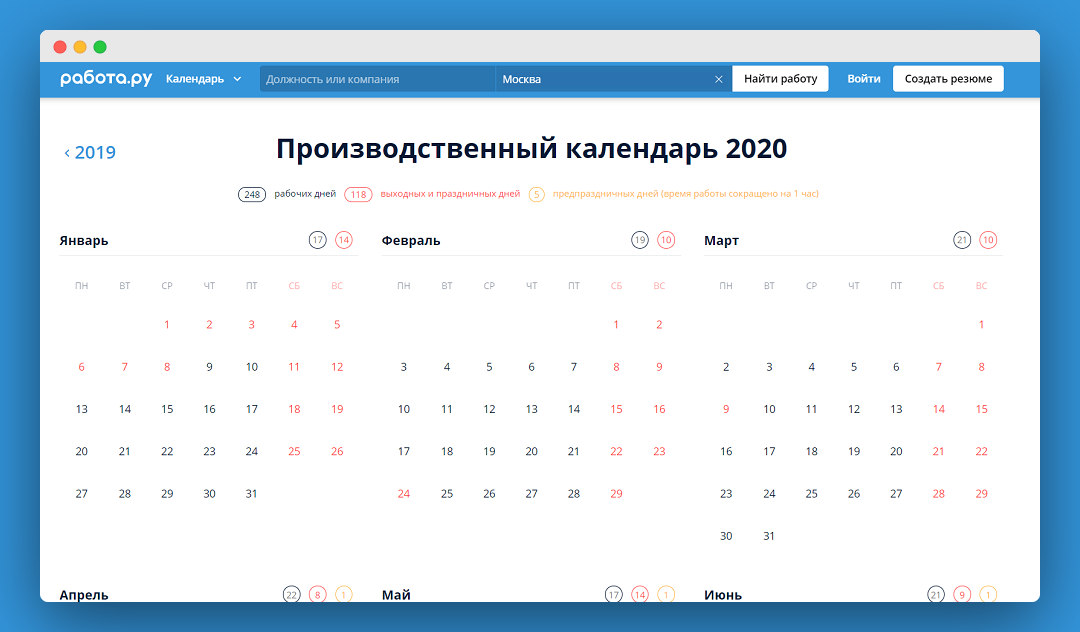Select the Март month heading
Image resolution: width=1080 pixels, height=632 pixels.
(721, 241)
